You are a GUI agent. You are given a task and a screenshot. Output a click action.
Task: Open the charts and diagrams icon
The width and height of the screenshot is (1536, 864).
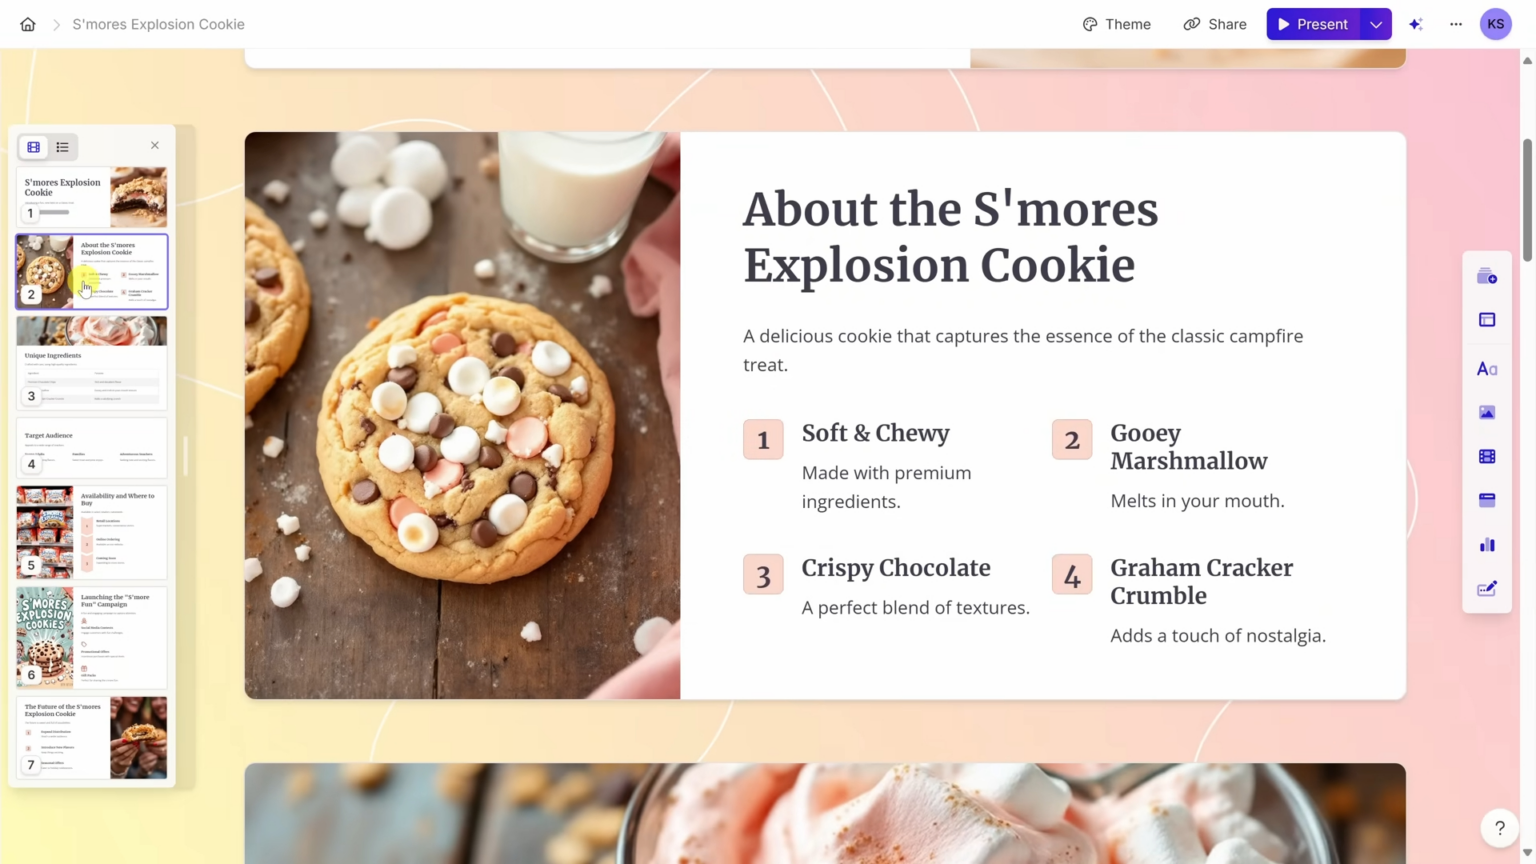(1487, 545)
